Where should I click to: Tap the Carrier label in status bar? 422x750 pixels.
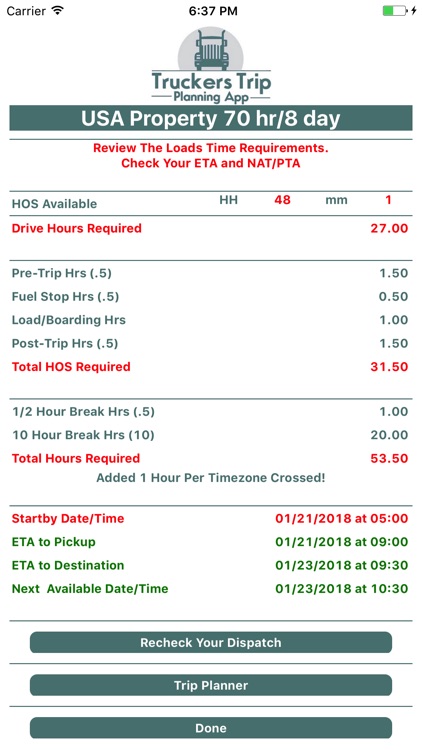point(26,11)
